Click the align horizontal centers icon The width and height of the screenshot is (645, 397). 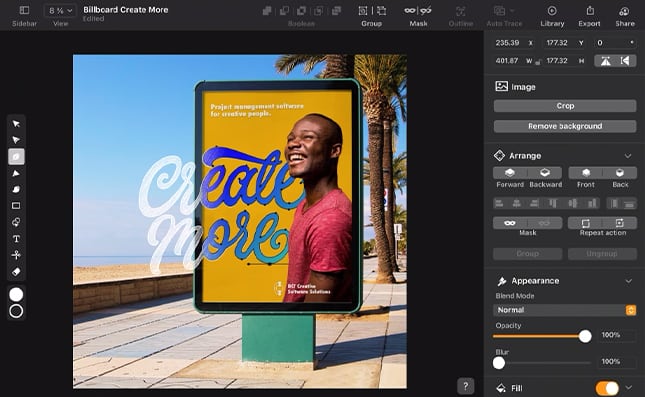(x=517, y=203)
